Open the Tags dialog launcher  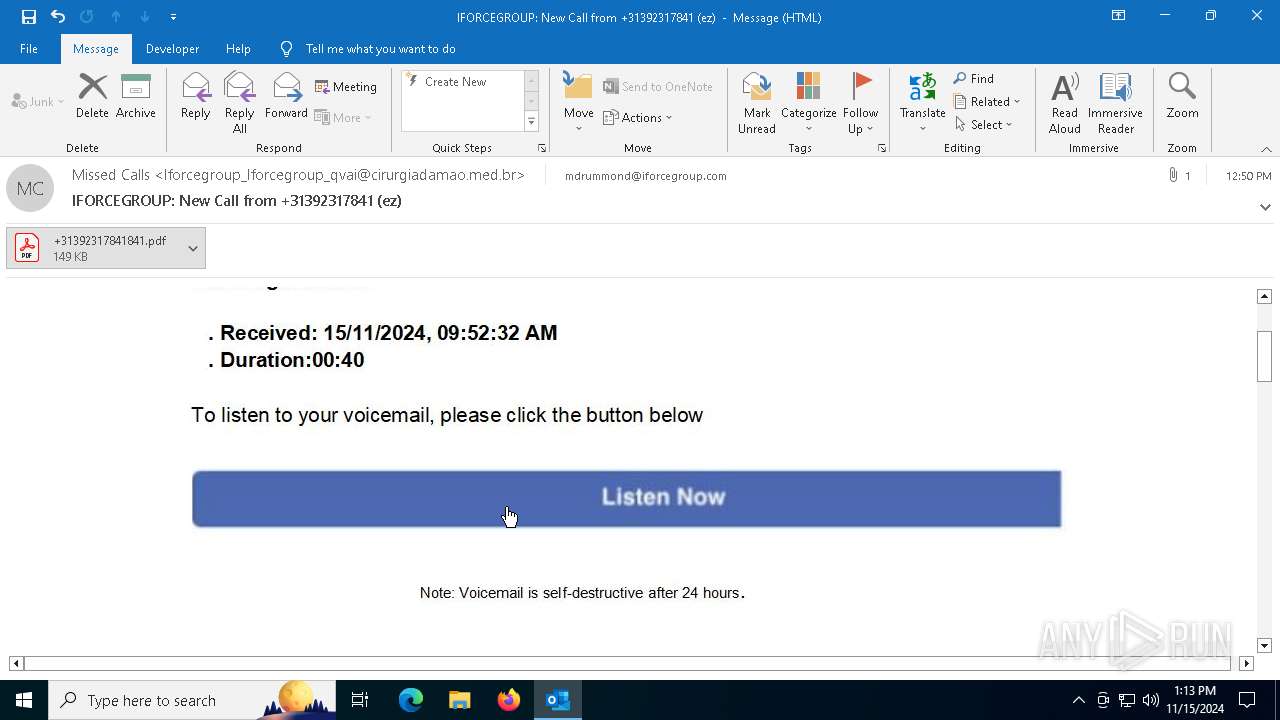pos(882,148)
